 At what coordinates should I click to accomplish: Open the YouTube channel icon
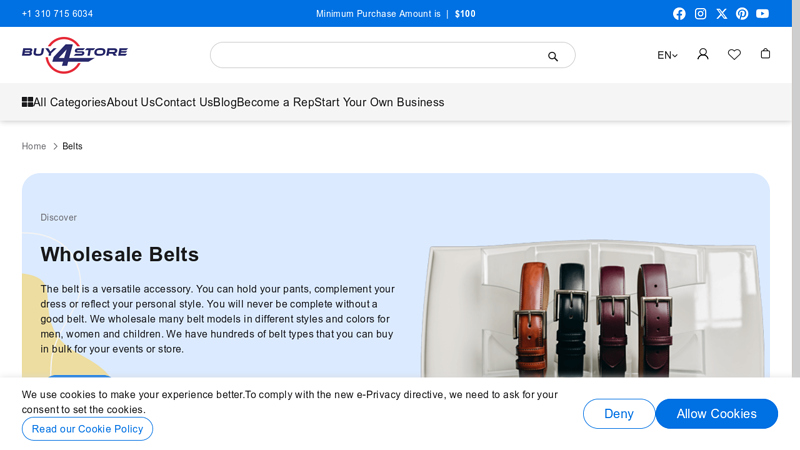click(763, 14)
